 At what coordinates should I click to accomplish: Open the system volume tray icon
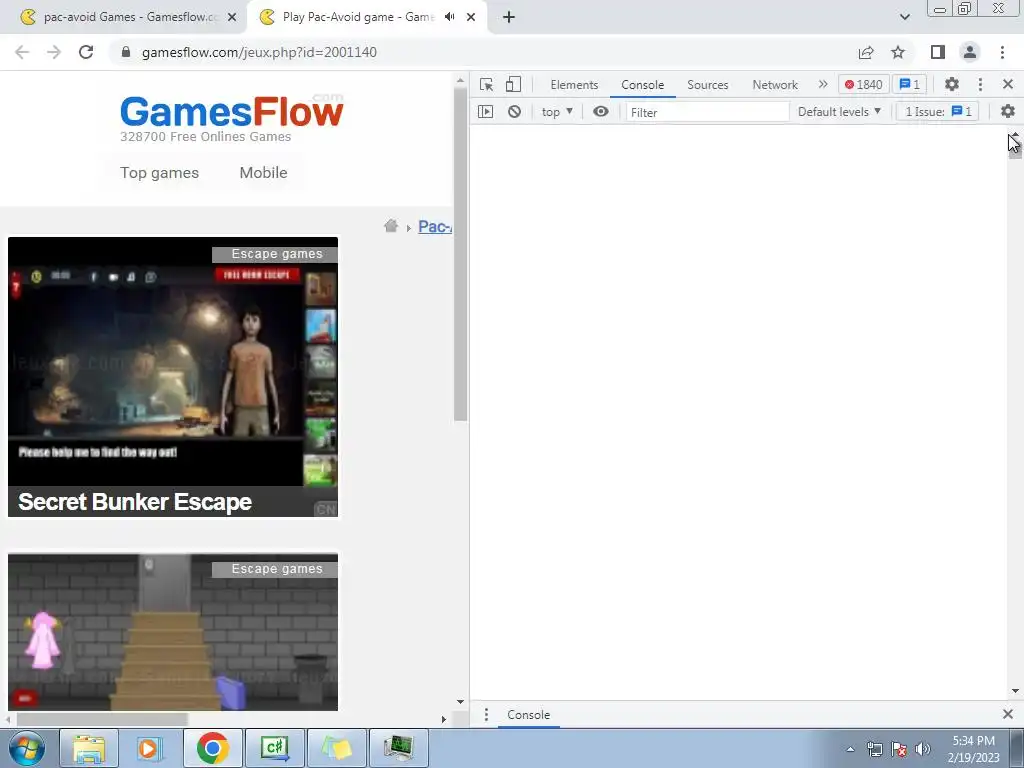[922, 749]
